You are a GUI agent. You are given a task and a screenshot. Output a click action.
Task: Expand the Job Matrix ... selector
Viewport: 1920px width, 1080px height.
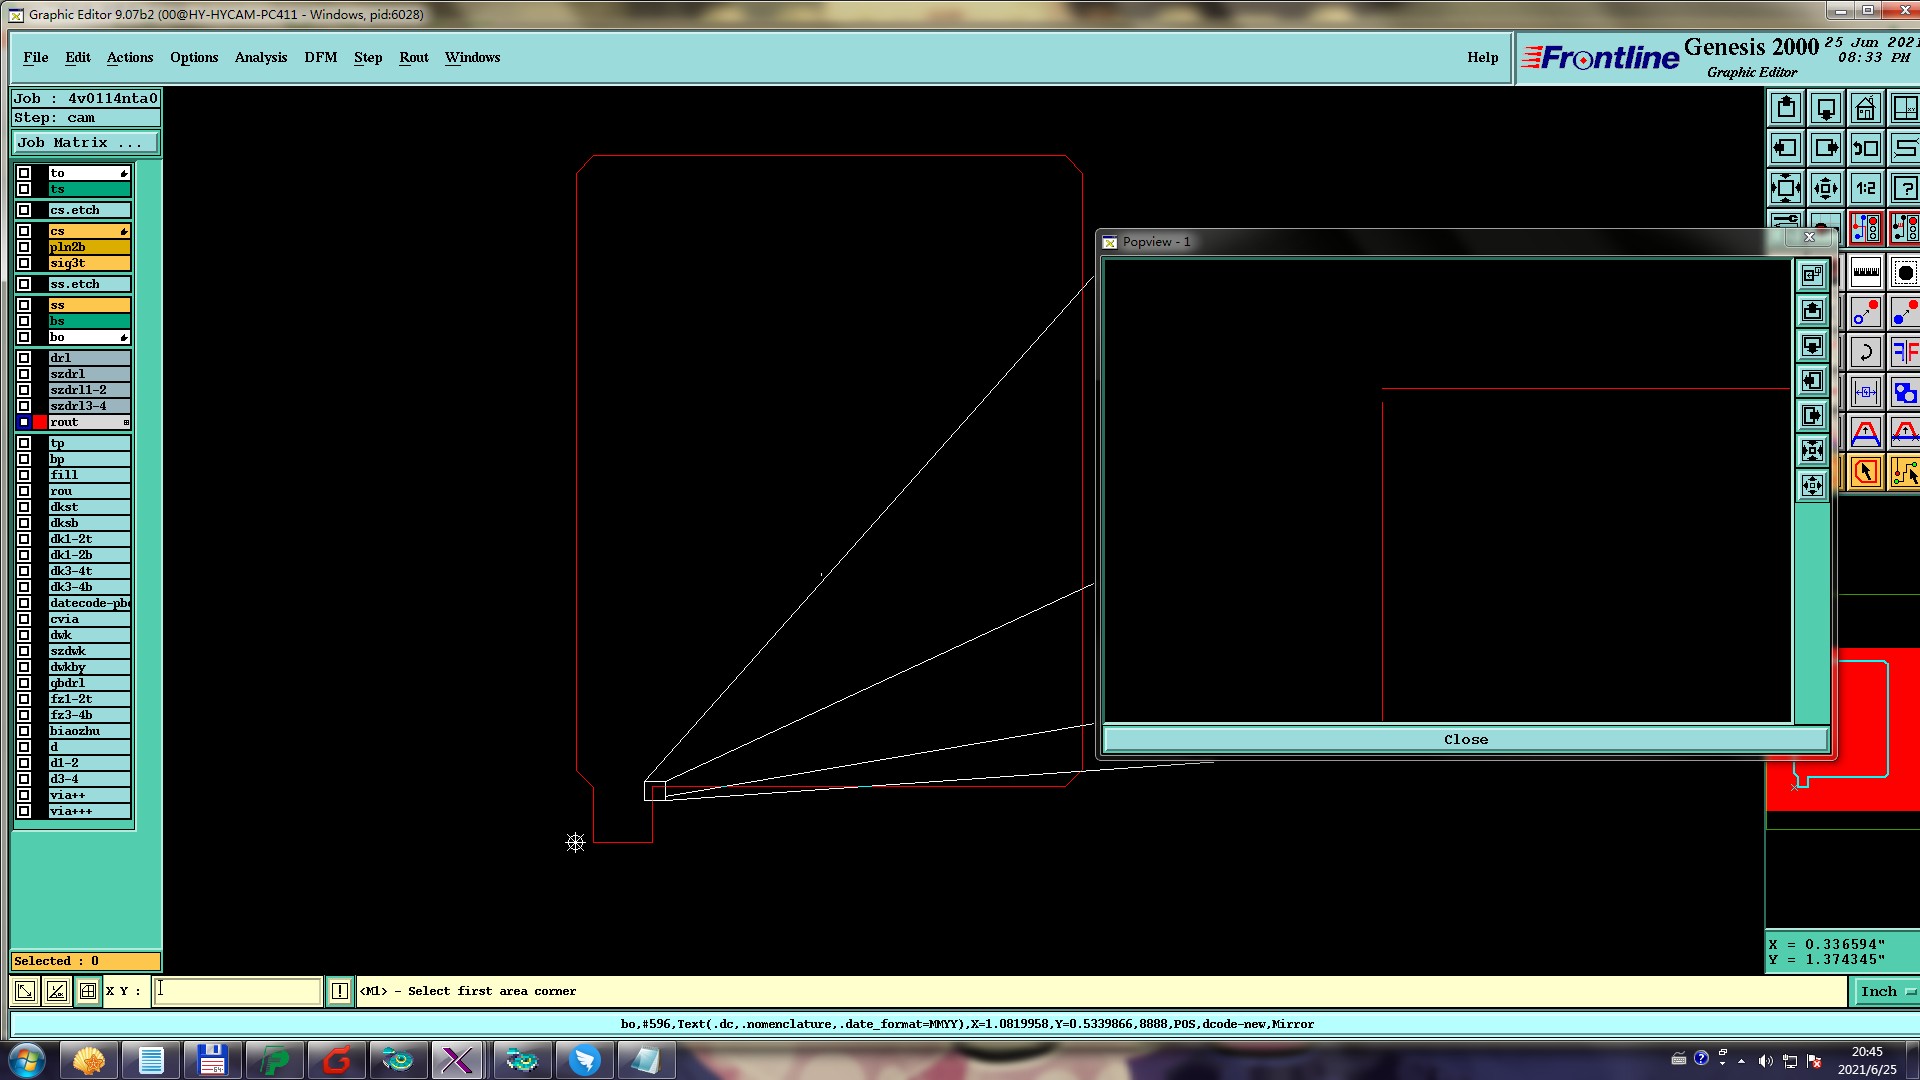point(85,143)
